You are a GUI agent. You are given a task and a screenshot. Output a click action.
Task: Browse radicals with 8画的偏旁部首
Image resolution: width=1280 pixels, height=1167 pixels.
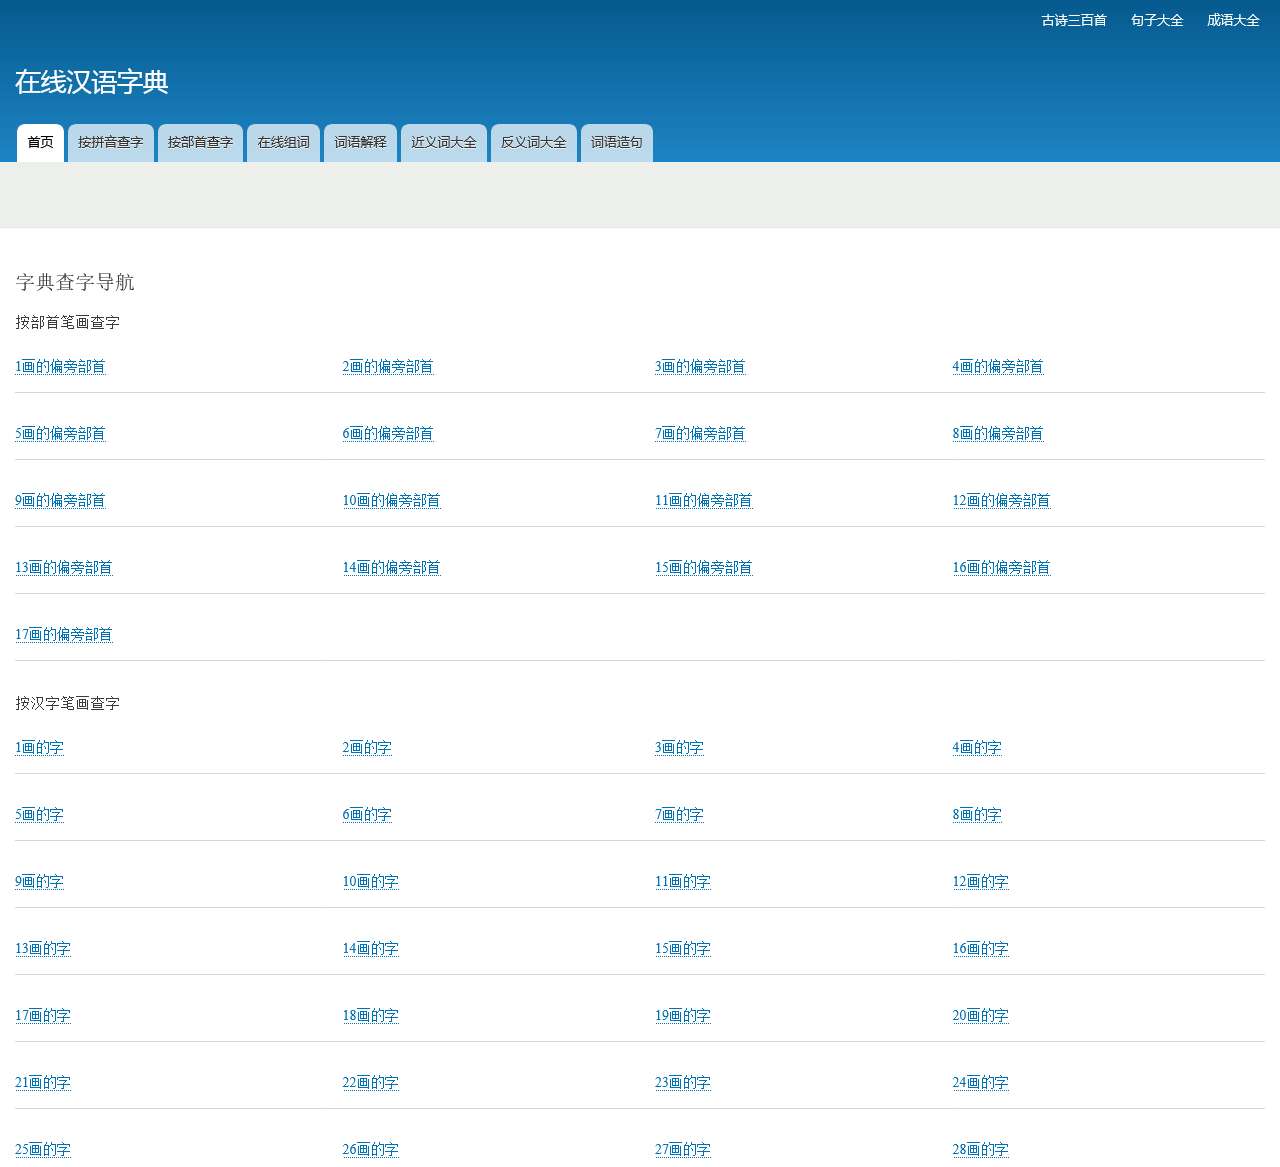pos(996,433)
